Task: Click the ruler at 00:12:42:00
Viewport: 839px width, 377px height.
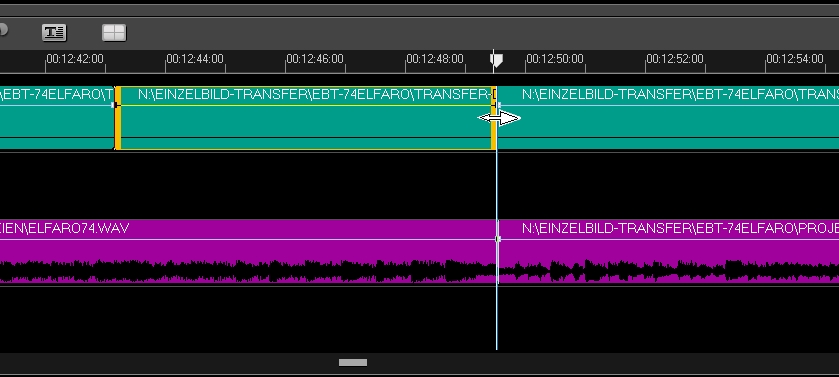Action: (x=75, y=59)
